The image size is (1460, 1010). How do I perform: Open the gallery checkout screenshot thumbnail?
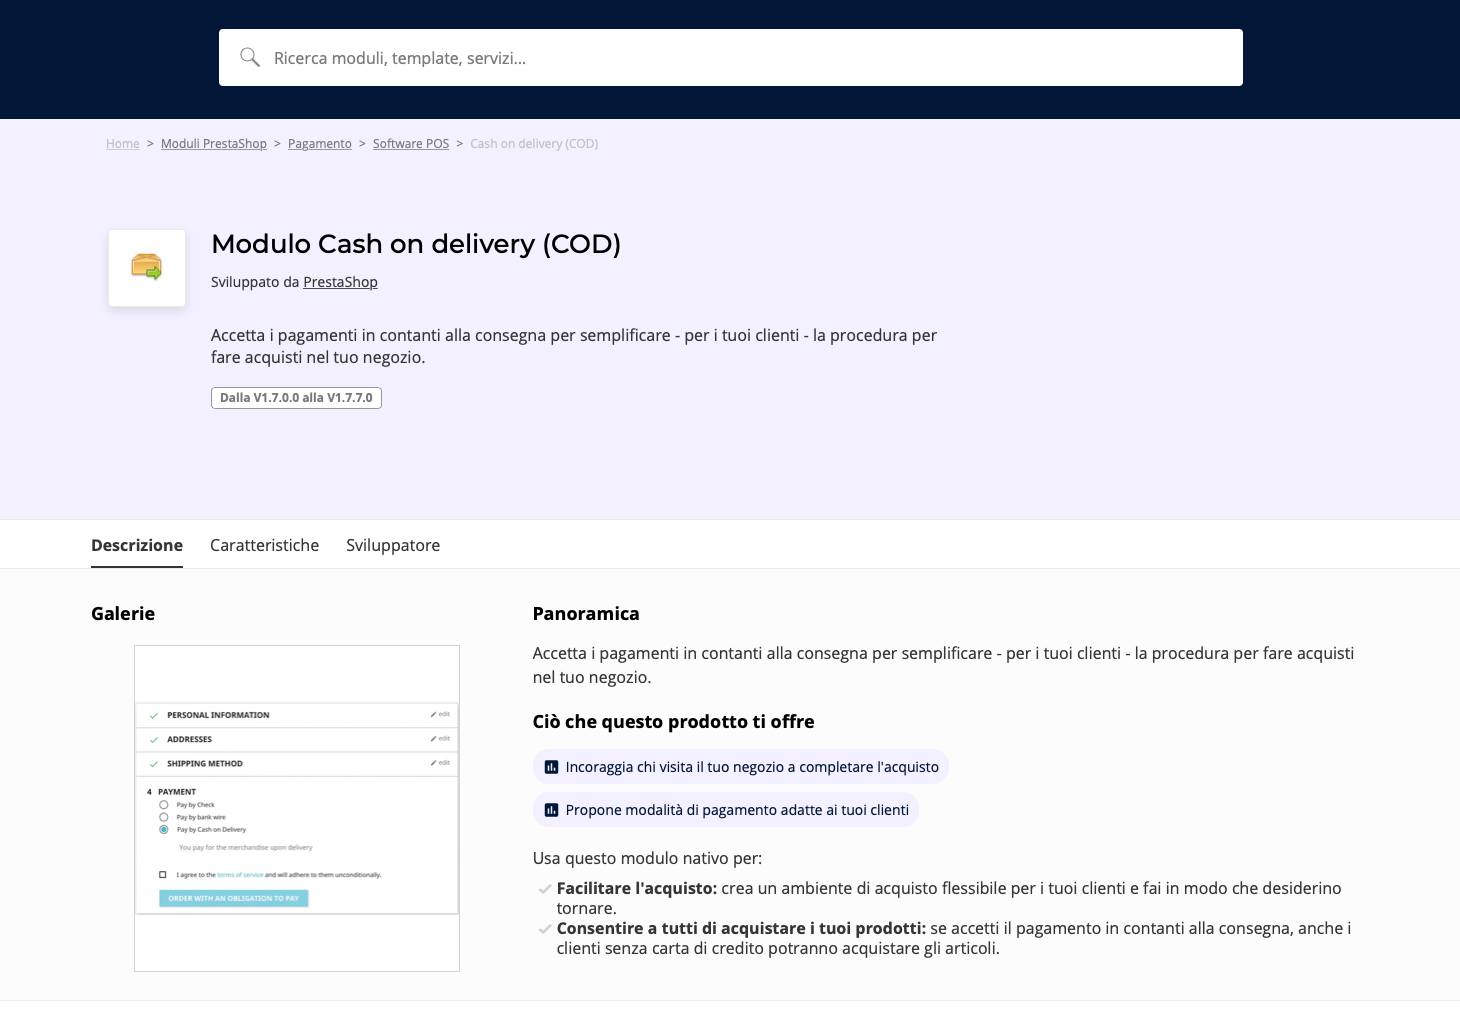297,808
